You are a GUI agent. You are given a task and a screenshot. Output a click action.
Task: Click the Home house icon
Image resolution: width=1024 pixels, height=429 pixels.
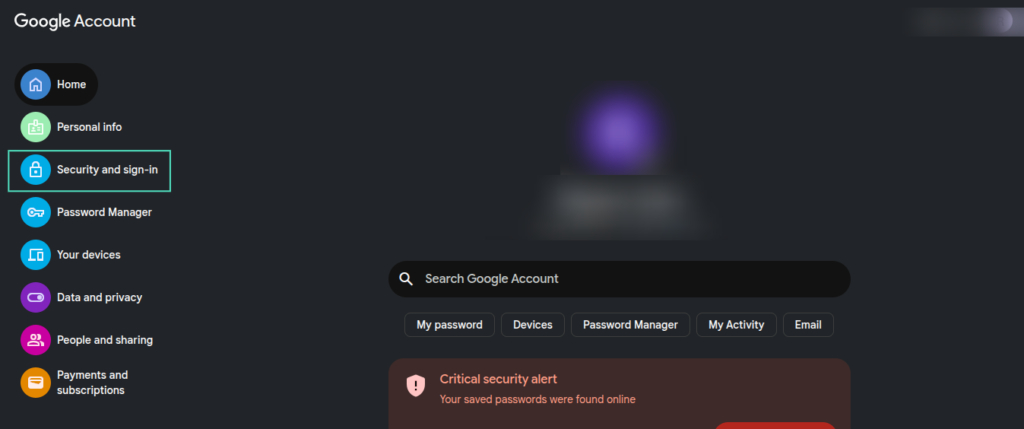(x=36, y=85)
